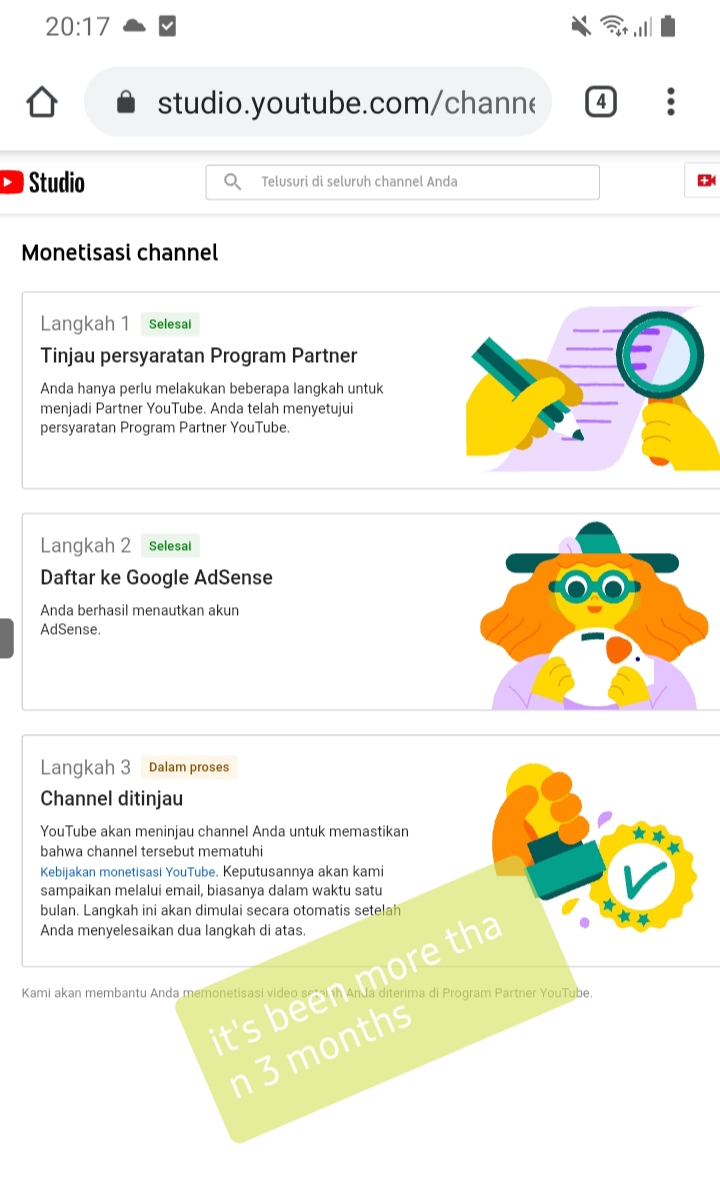
Task: Tap the browser home icon
Action: click(x=42, y=102)
